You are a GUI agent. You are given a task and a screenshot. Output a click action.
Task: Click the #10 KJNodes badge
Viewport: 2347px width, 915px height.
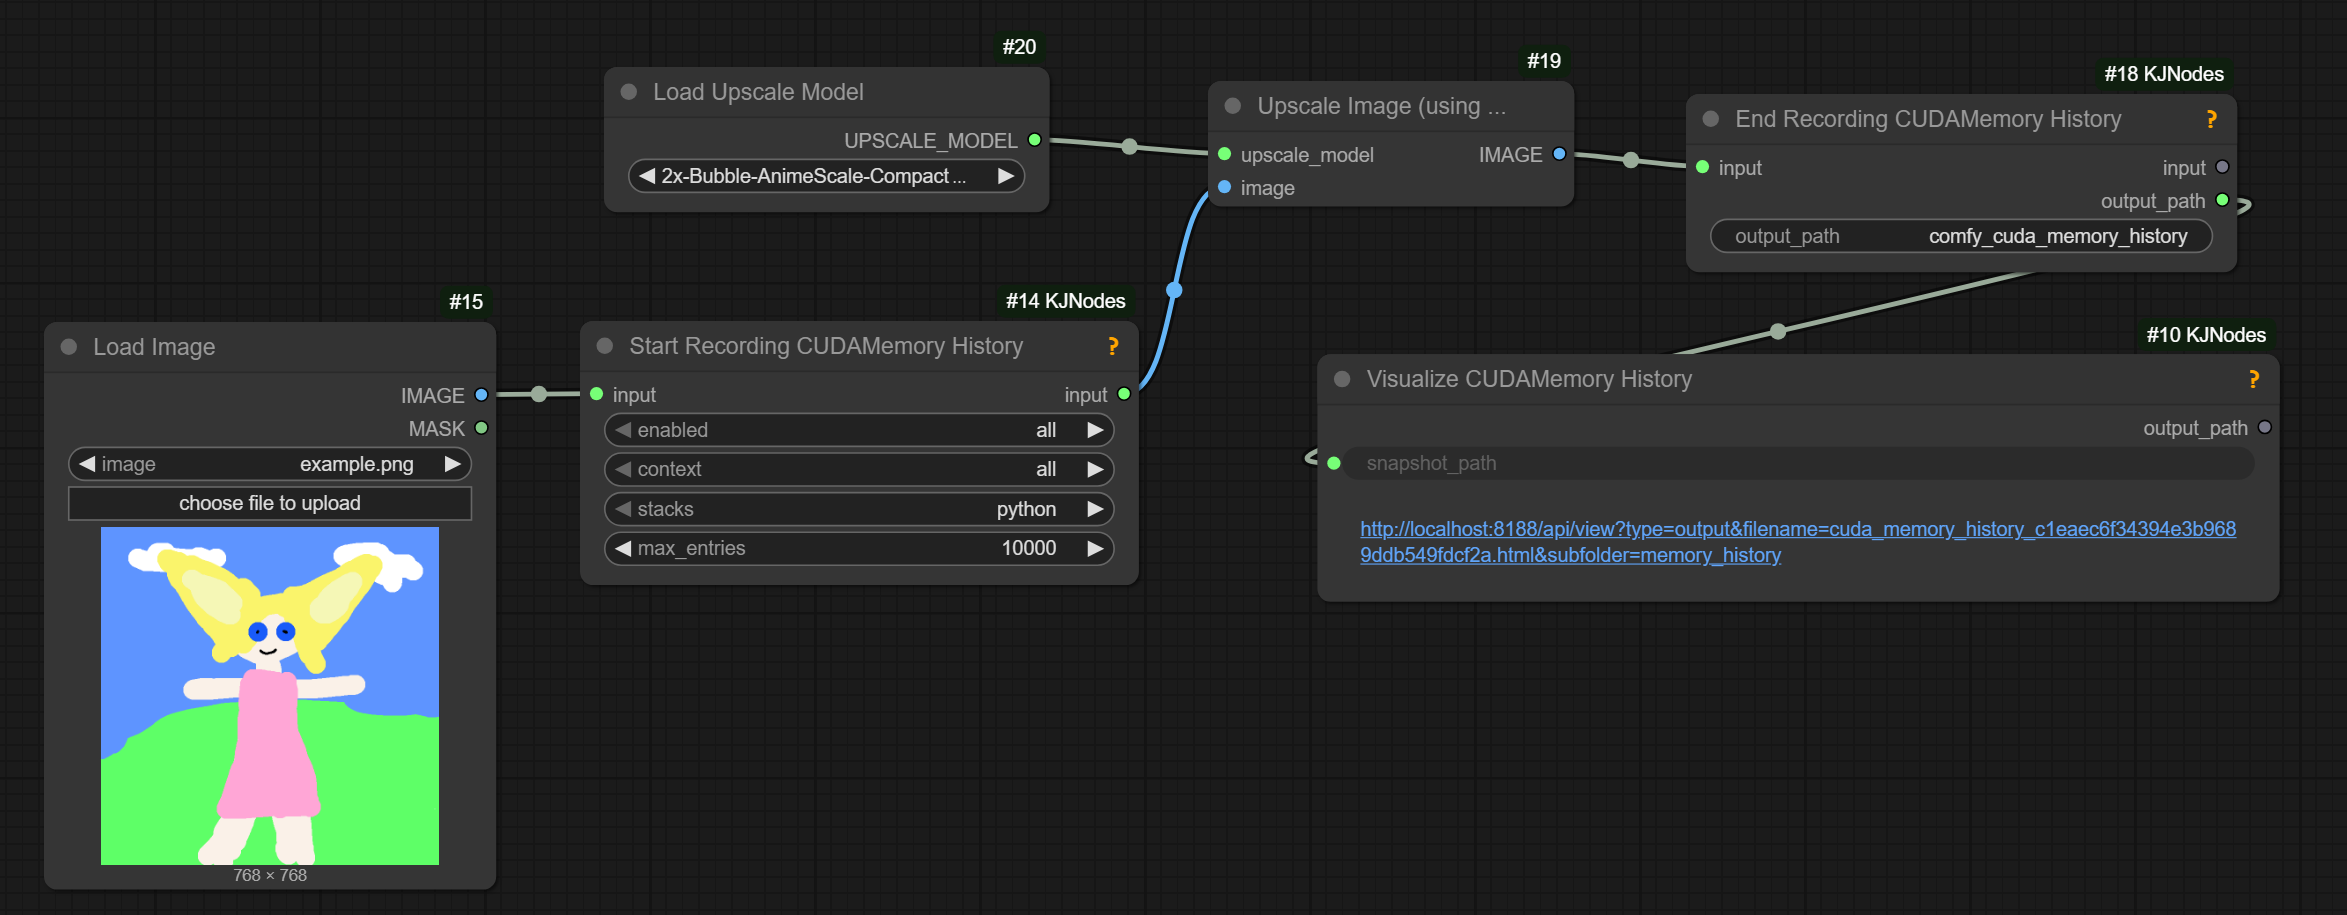pos(2205,335)
